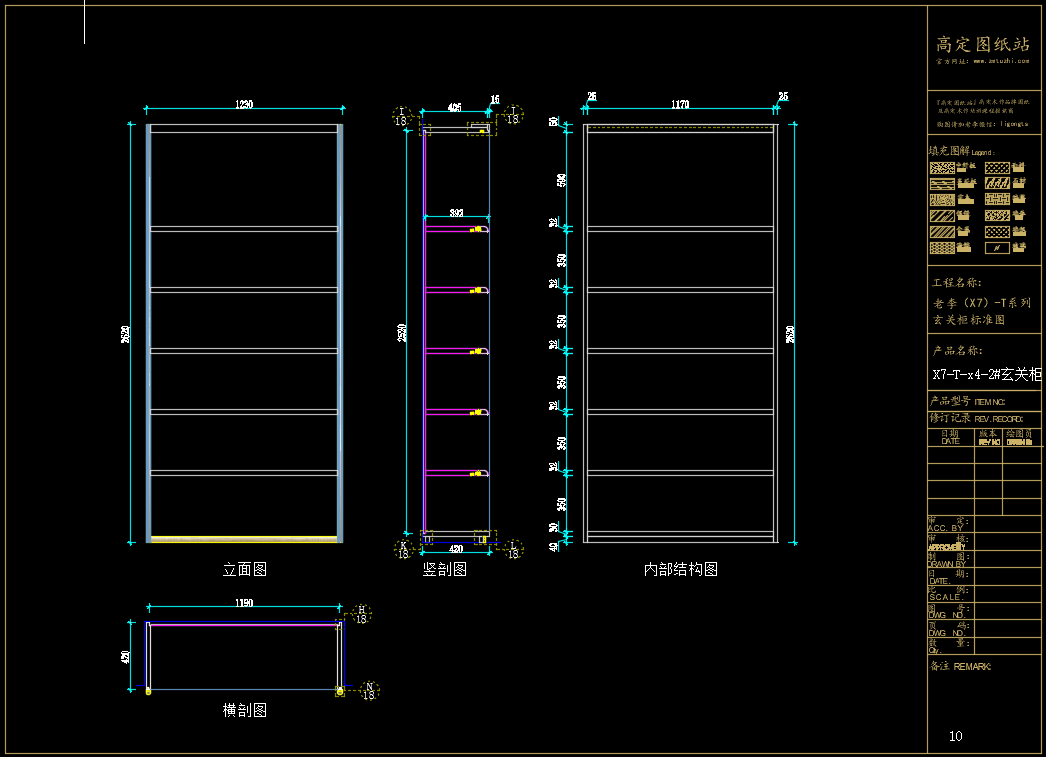Pick the 1170 width dimension text
1046x757 pixels.
(x=680, y=104)
